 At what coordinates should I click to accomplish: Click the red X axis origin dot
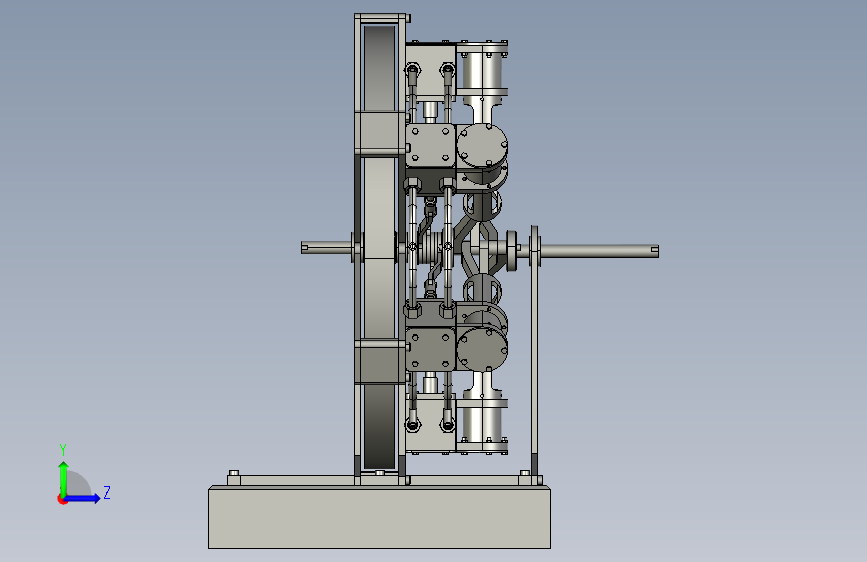(62, 499)
